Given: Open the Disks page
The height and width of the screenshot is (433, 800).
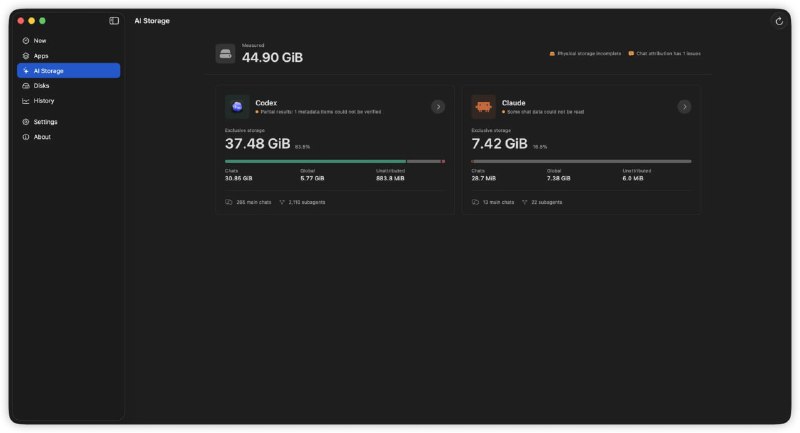Looking at the screenshot, I should click(x=69, y=86).
